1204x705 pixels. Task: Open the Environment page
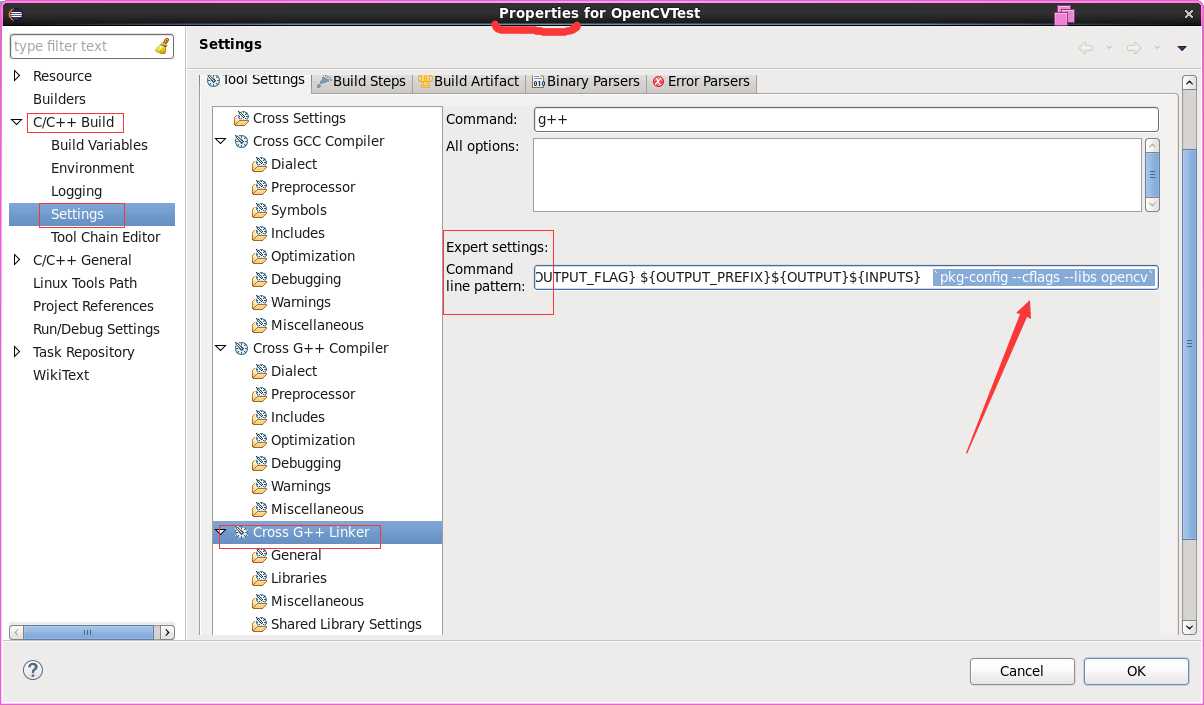pyautogui.click(x=92, y=168)
